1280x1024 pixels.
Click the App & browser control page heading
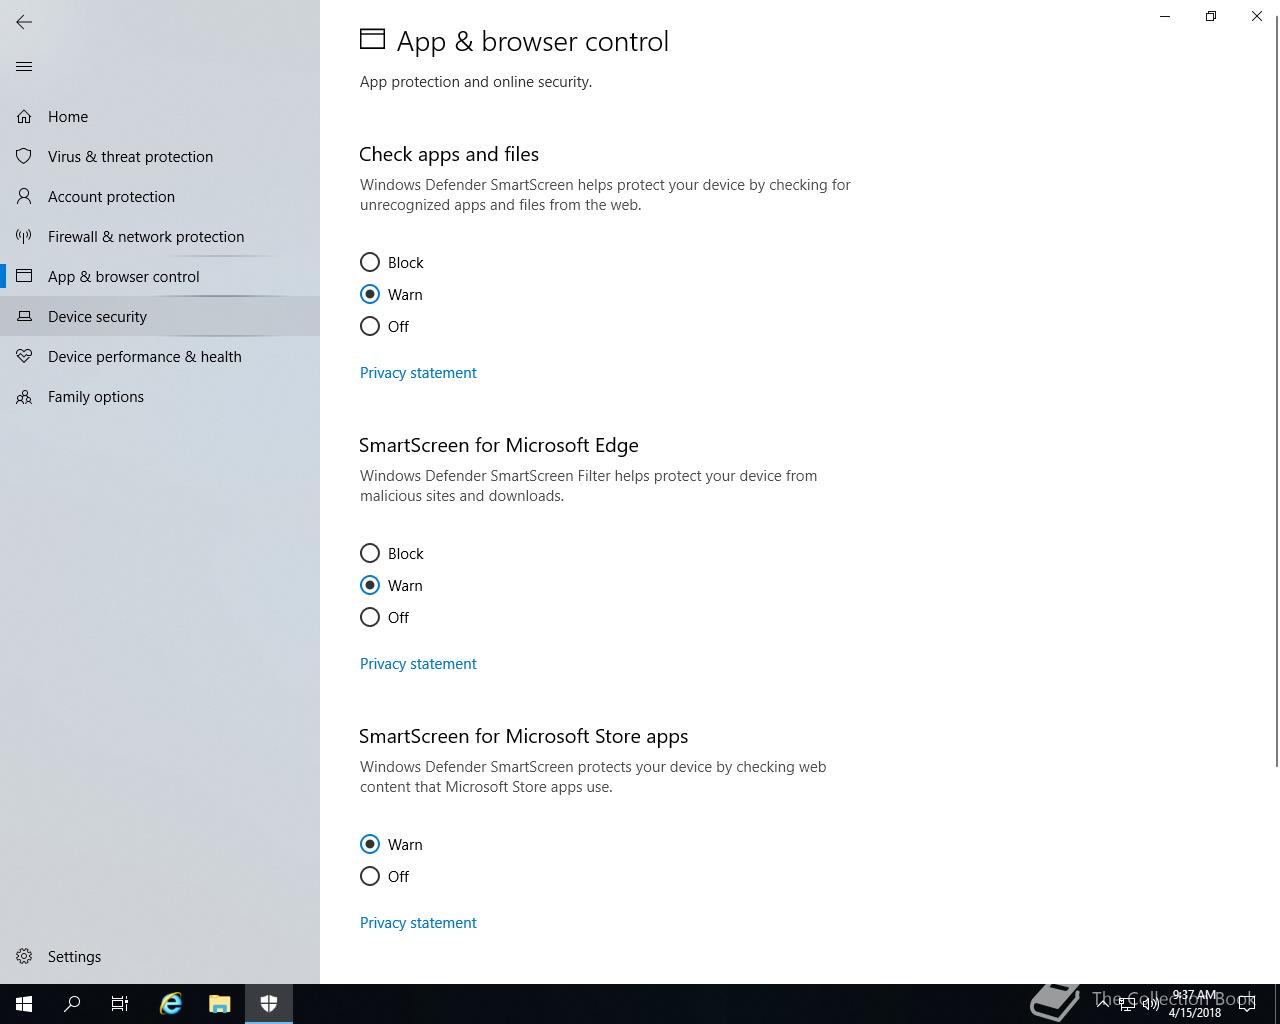click(533, 41)
